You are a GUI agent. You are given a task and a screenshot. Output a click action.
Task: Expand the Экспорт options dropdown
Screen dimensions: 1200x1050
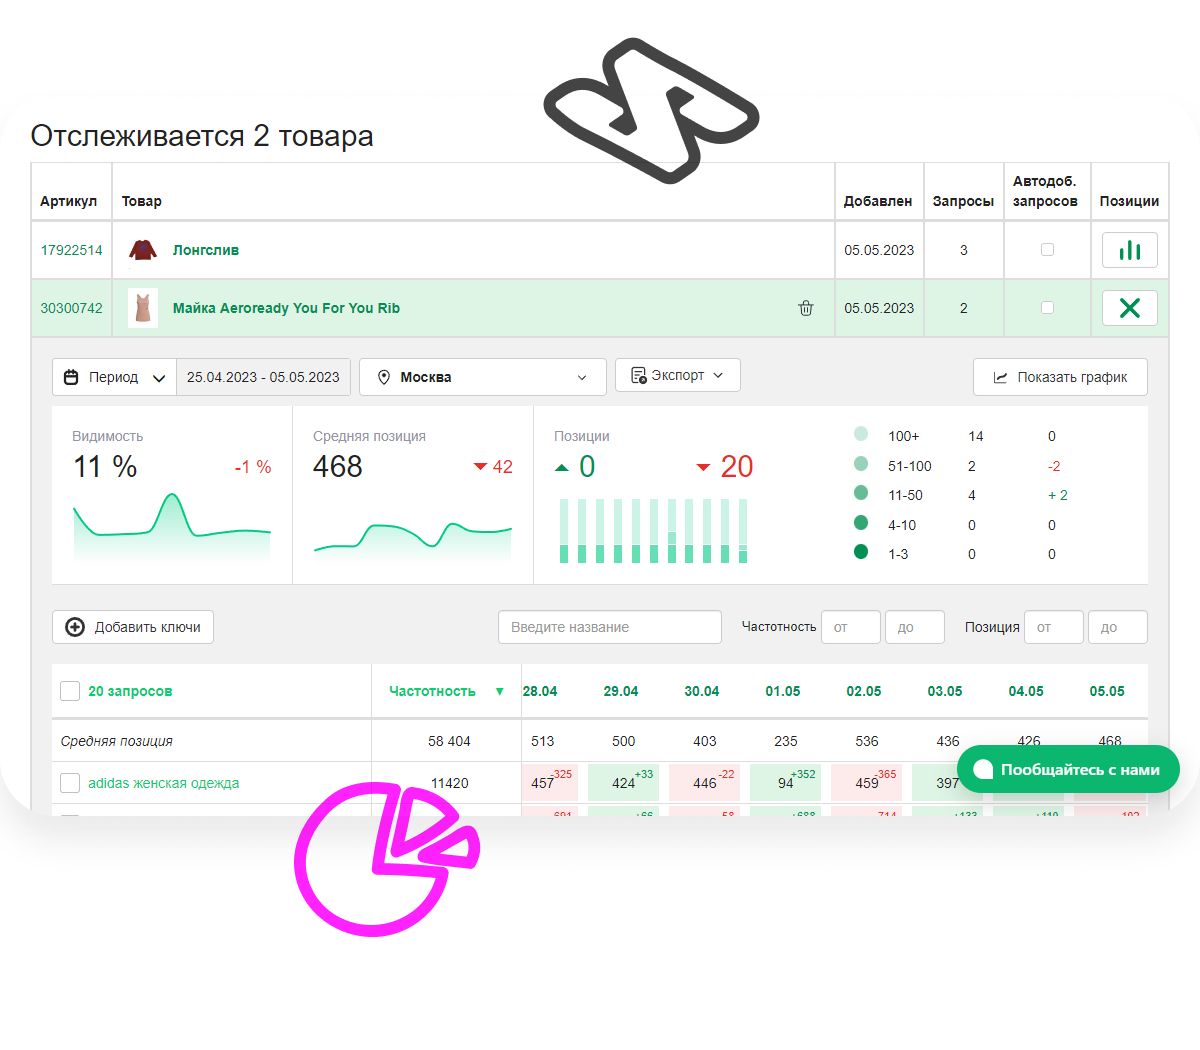coord(717,375)
